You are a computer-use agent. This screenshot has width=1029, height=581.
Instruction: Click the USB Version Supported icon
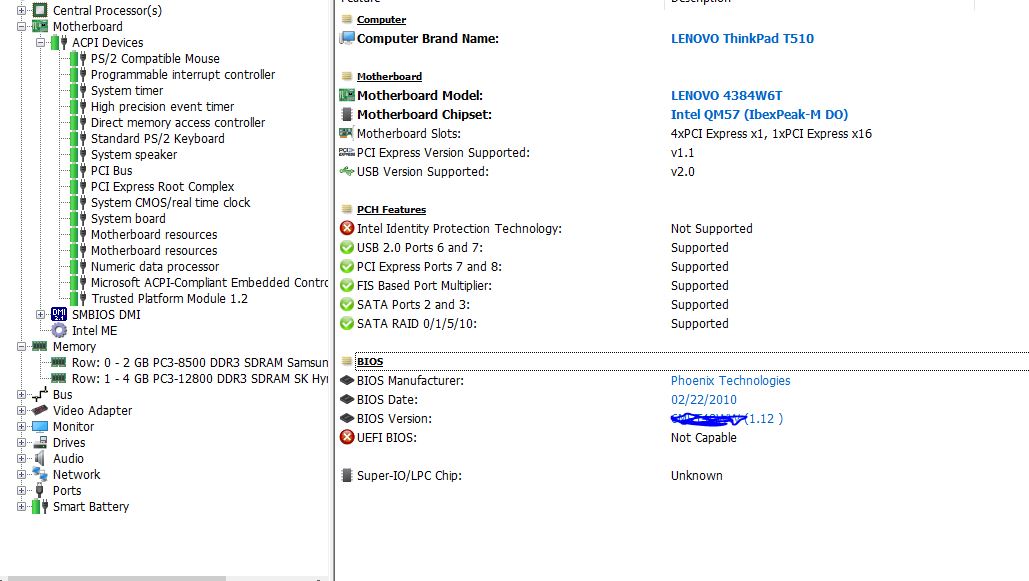click(x=346, y=171)
